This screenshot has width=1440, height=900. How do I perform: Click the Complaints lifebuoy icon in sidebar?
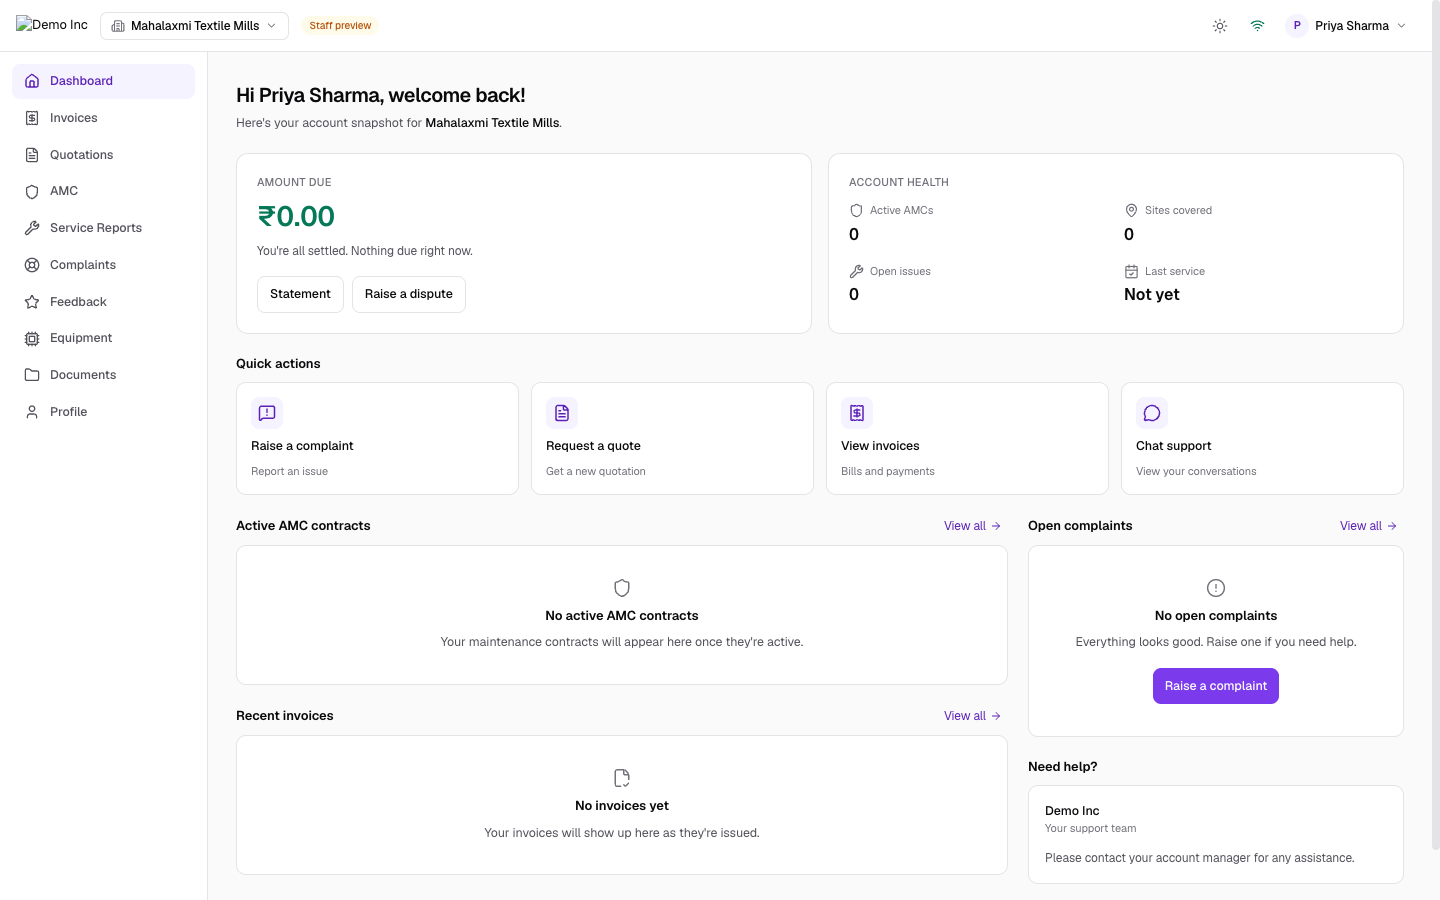tap(32, 265)
